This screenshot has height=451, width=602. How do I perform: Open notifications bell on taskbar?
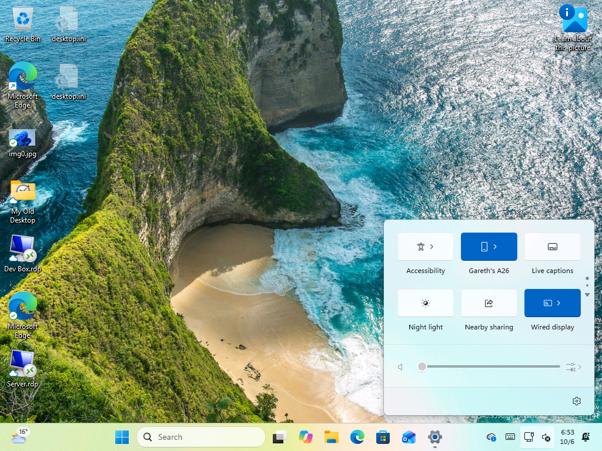586,437
